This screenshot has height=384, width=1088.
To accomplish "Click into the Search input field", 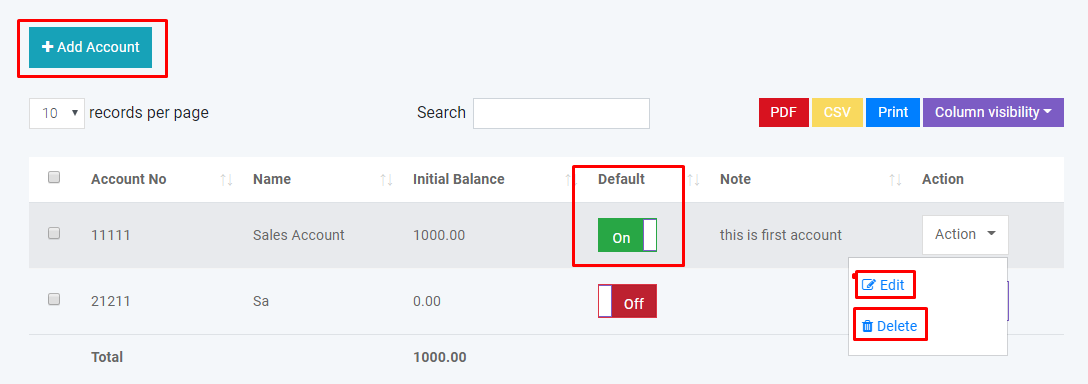I will (561, 113).
